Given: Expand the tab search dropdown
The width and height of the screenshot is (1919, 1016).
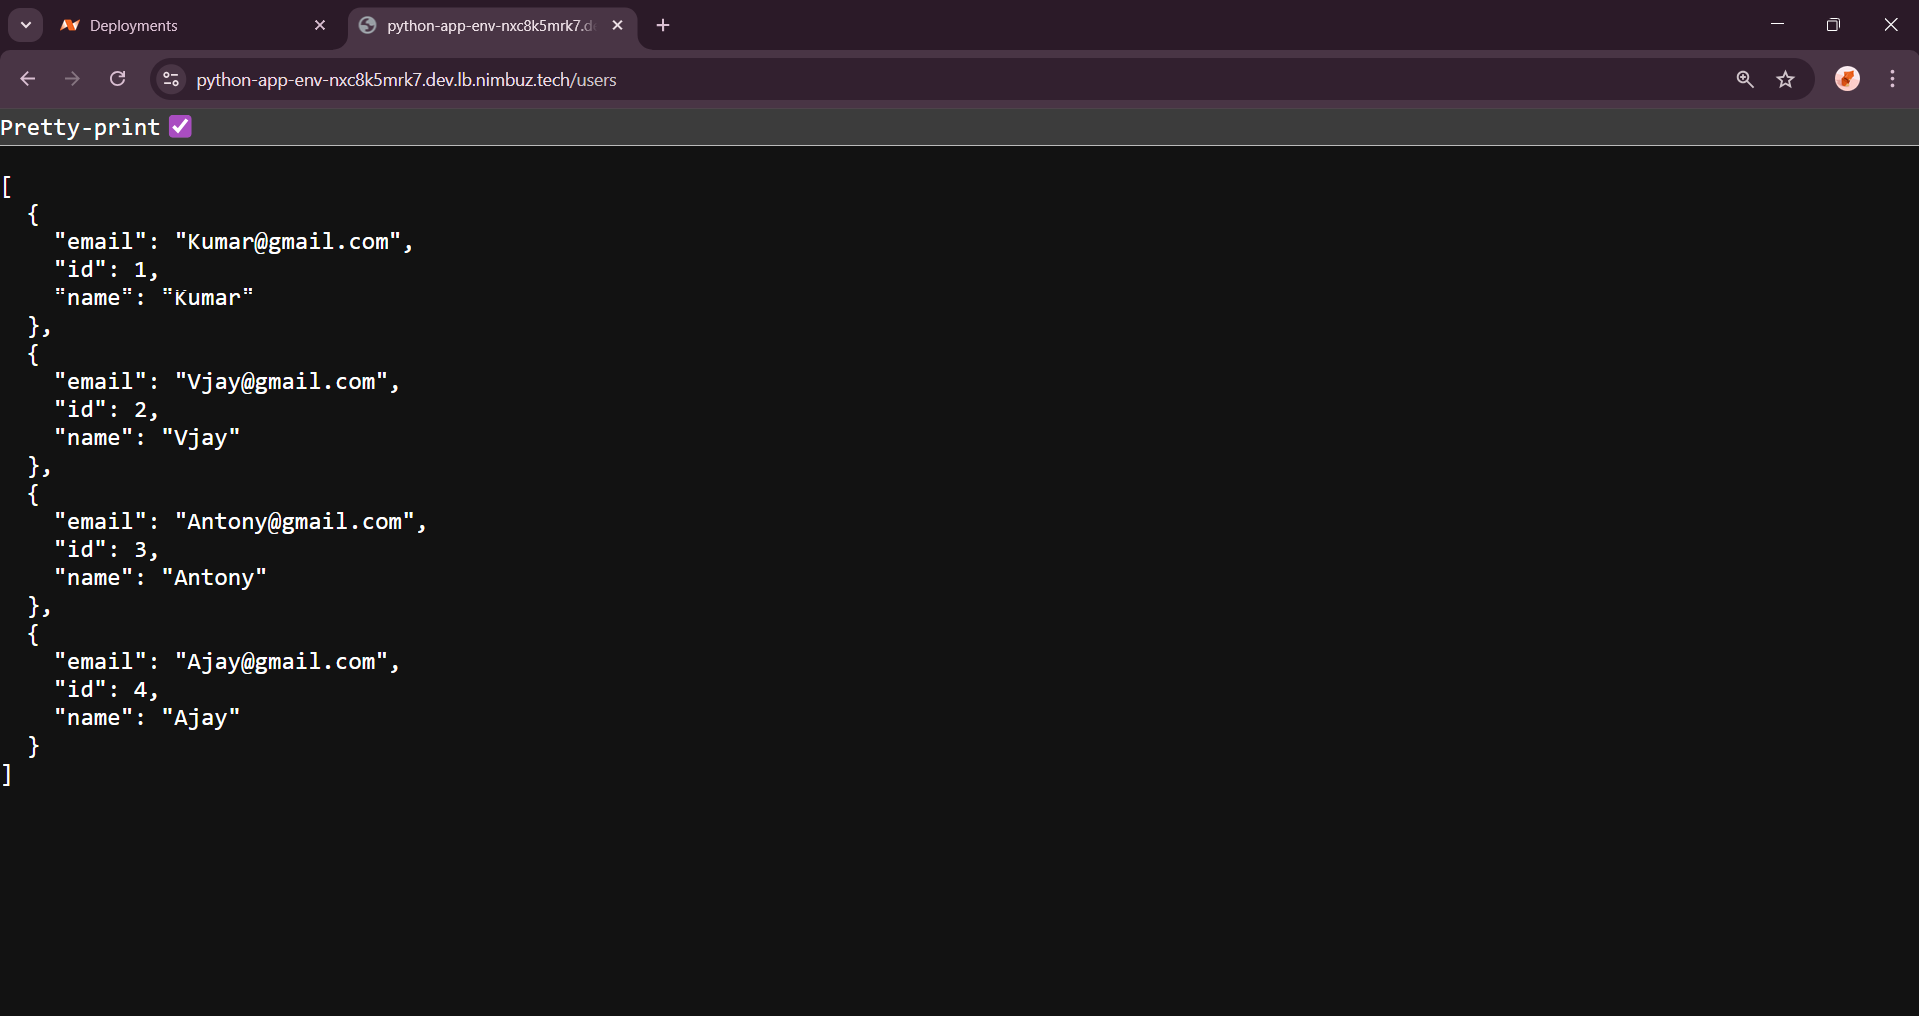Looking at the screenshot, I should [26, 25].
